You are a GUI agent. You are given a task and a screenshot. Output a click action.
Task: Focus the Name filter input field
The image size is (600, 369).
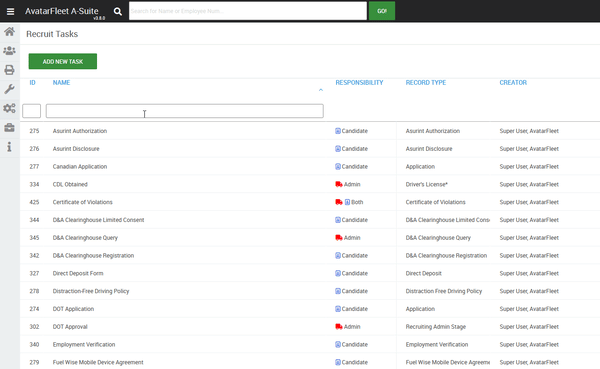185,111
